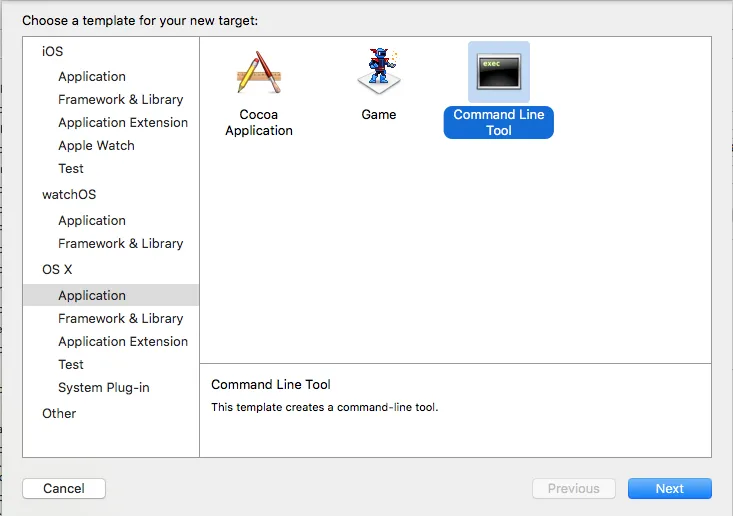Open Framework & Library under OS X
Viewport: 733px width, 516px height.
(x=121, y=318)
